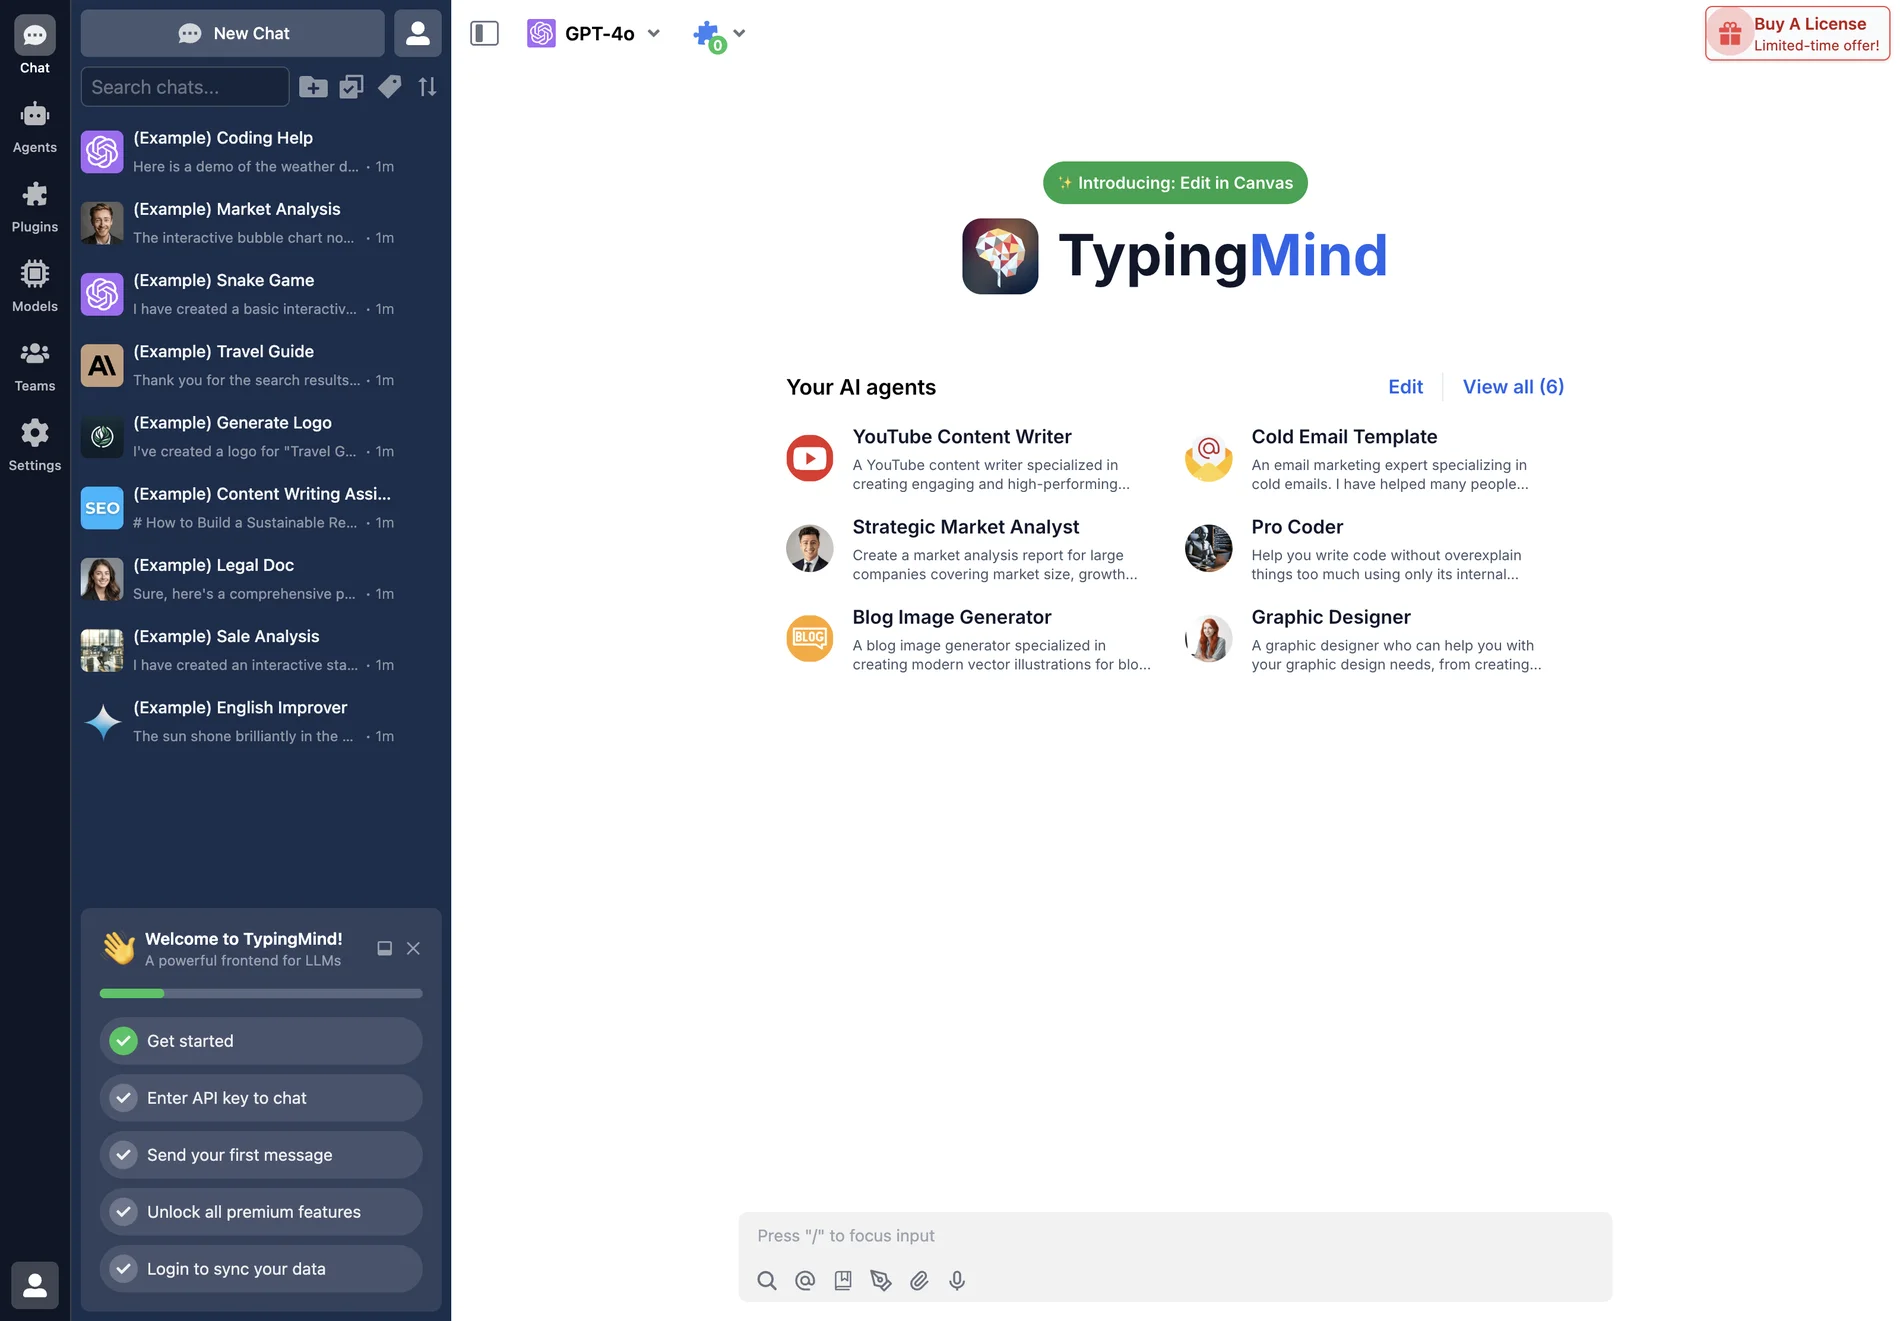The image size is (1900, 1321).
Task: Expand the plugins dropdown with puzzle icon
Action: click(720, 35)
